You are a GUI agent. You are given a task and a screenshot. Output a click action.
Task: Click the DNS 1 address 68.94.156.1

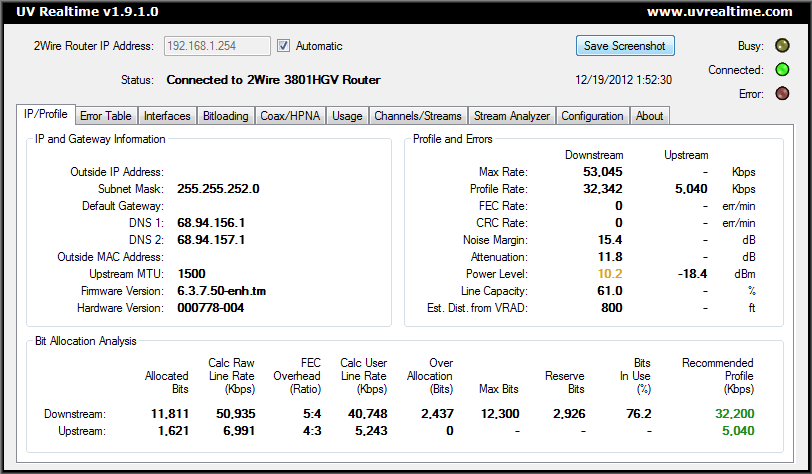click(x=211, y=222)
